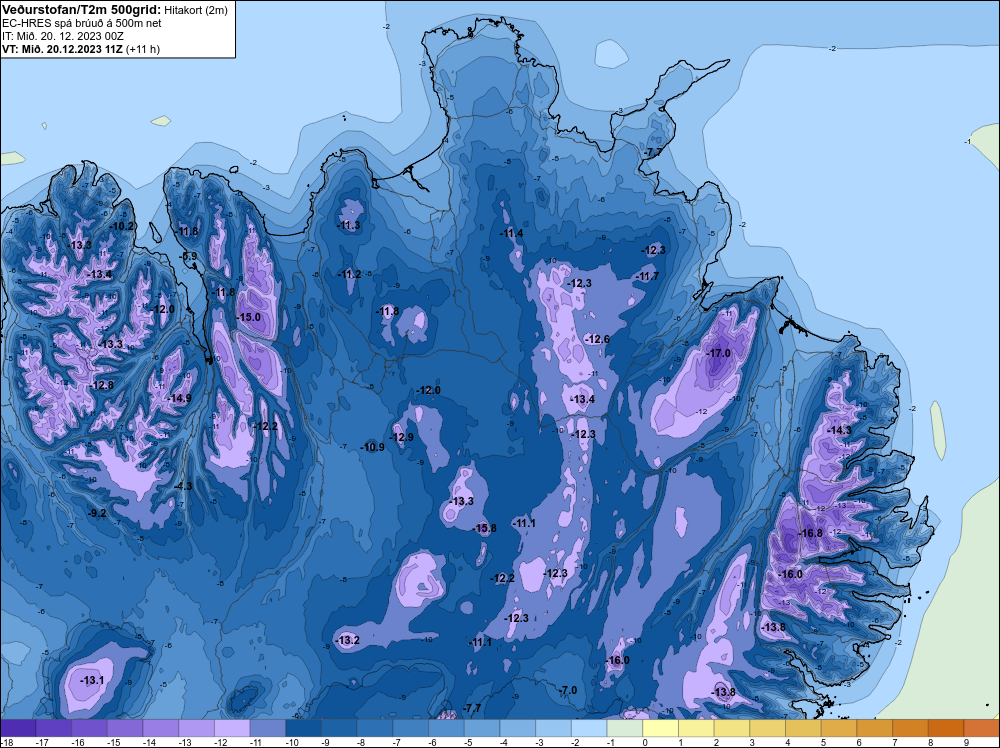Click the -9.2 temperature label

point(98,513)
